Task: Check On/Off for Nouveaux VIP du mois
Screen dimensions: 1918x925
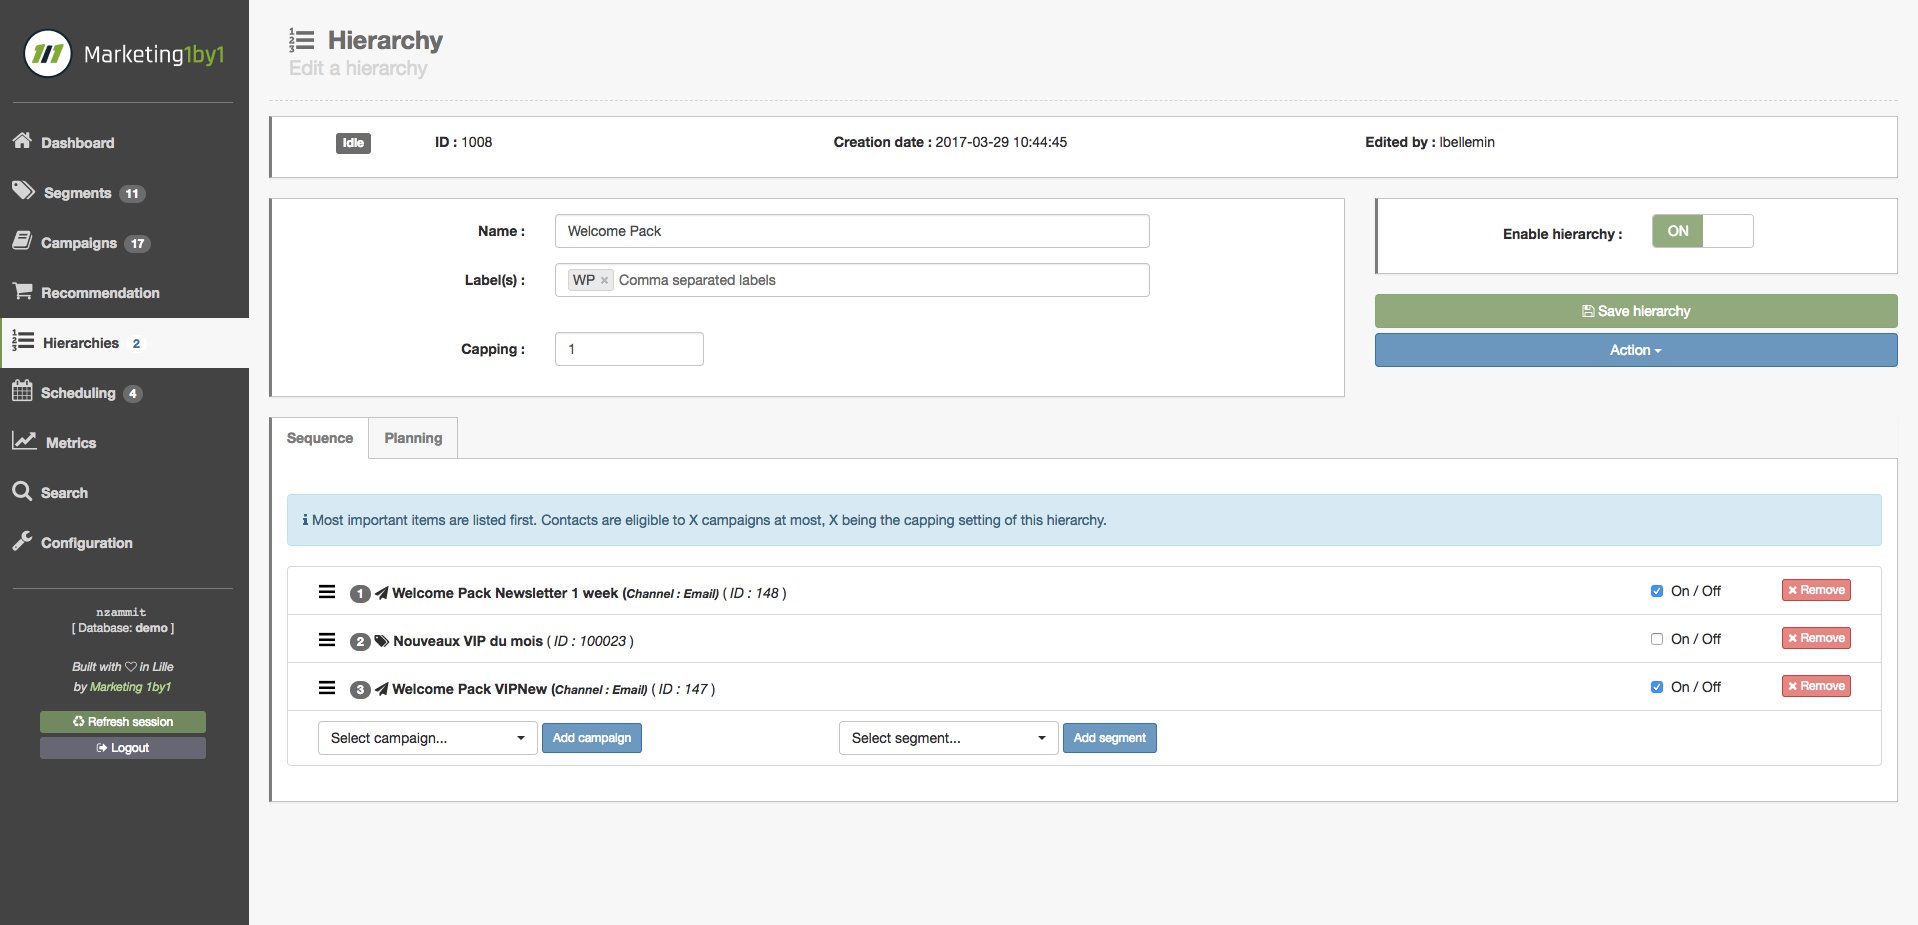Action: 1657,639
